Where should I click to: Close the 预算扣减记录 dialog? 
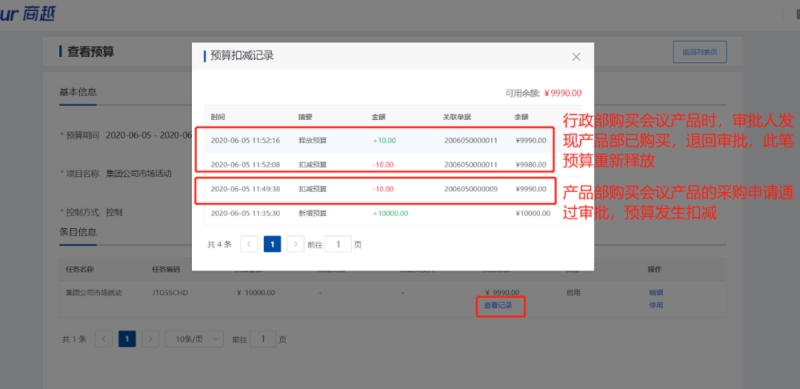576,57
